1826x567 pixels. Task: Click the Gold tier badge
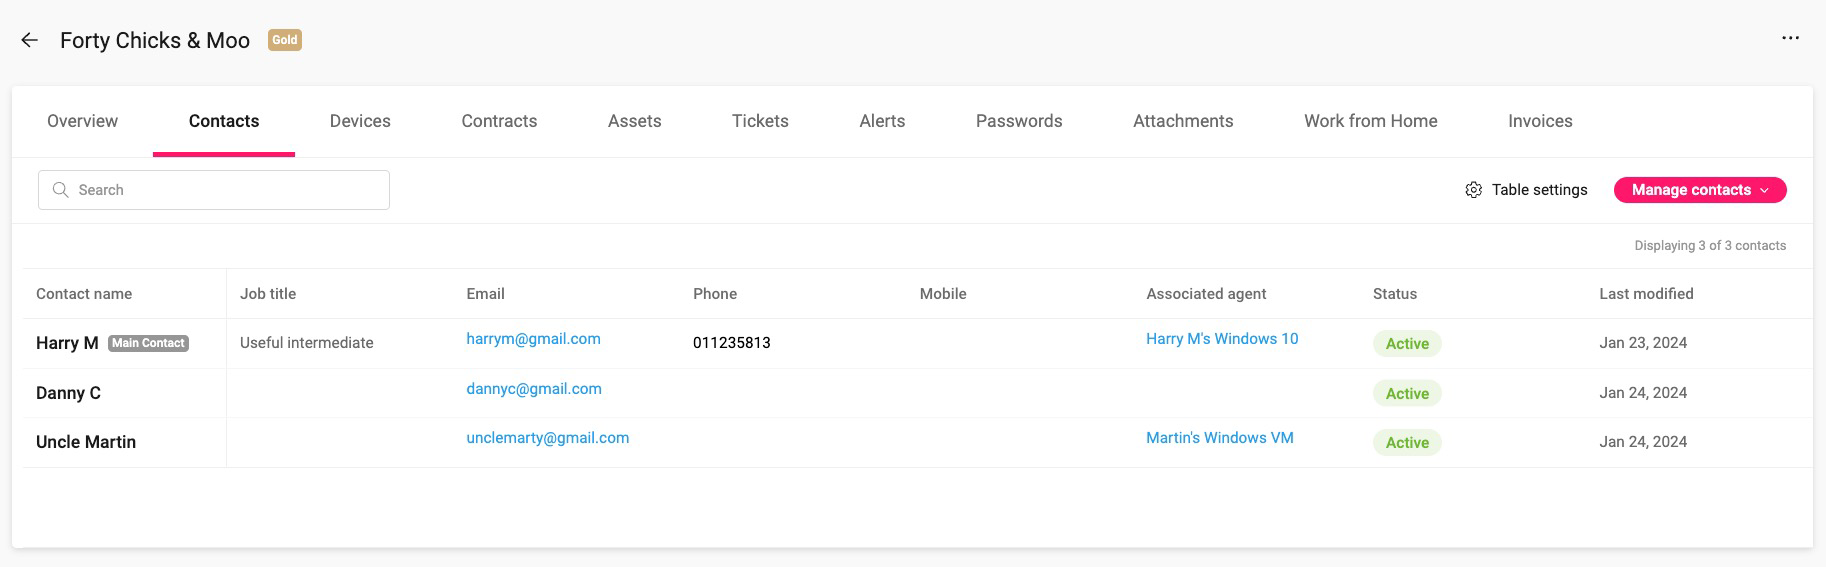click(285, 40)
